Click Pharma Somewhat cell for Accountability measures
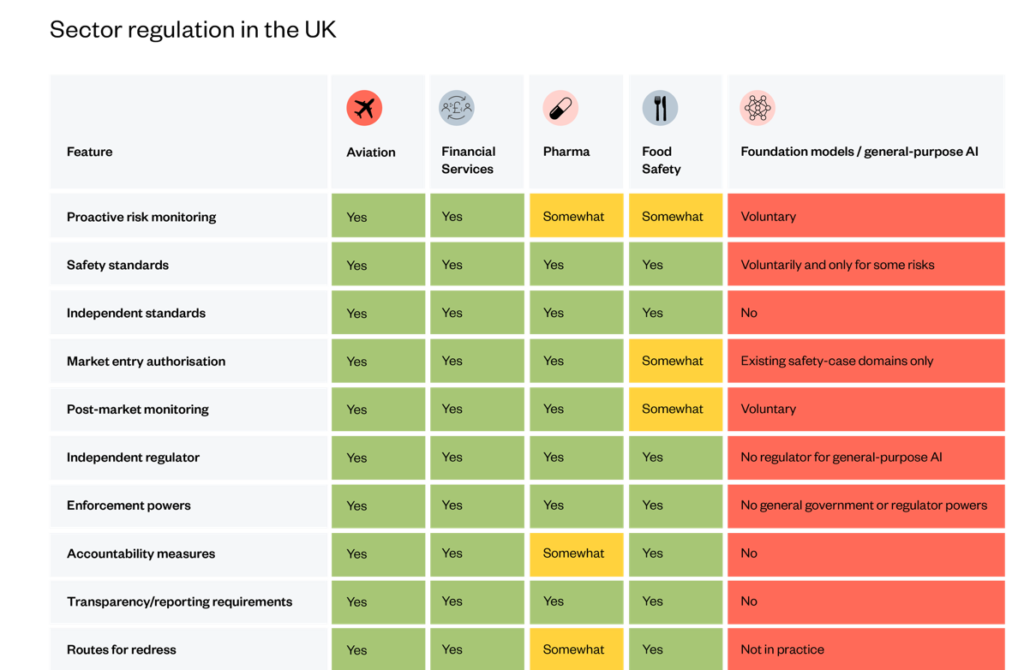Image resolution: width=1024 pixels, height=670 pixels. 574,553
